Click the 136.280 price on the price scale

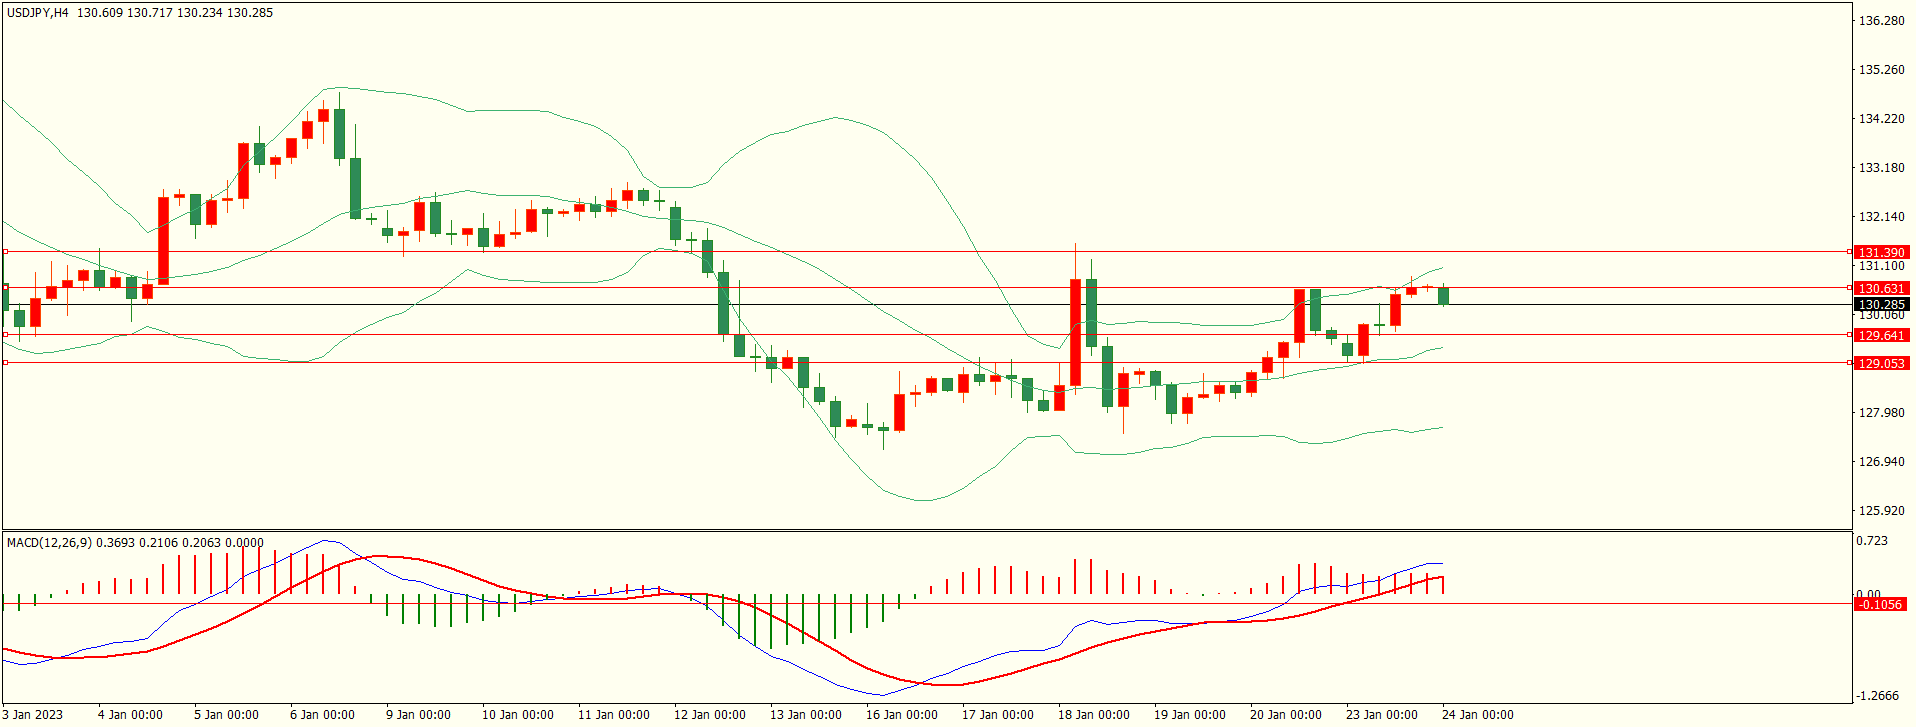click(x=1881, y=21)
